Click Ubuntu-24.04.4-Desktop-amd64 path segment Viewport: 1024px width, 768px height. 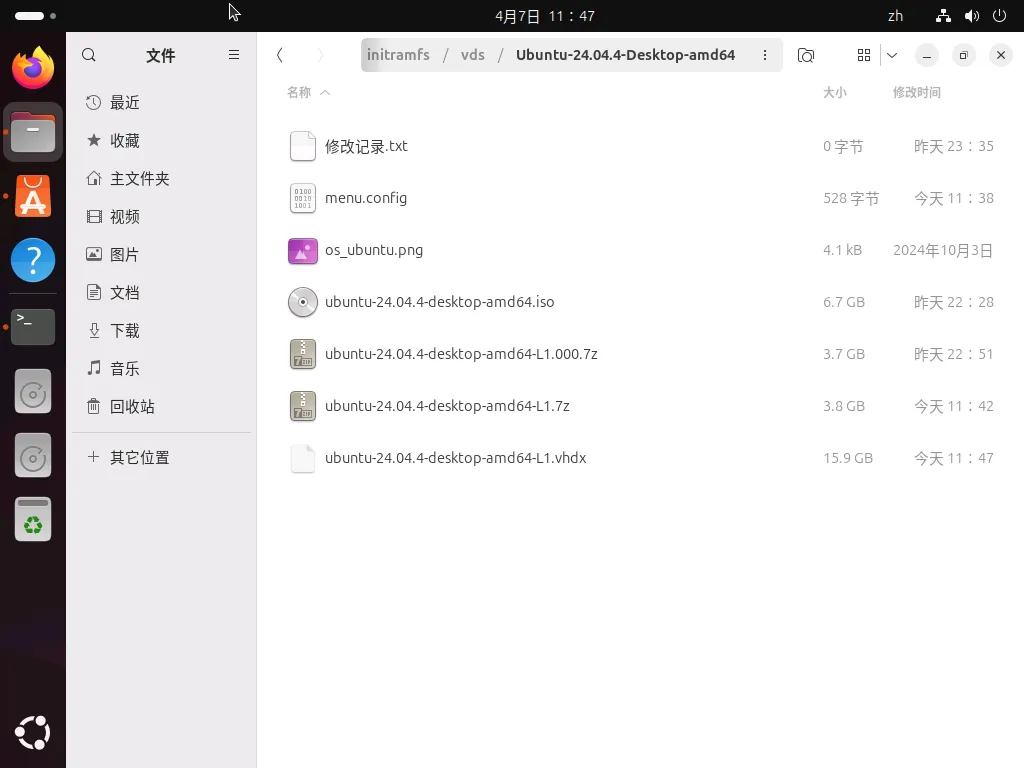pyautogui.click(x=625, y=55)
